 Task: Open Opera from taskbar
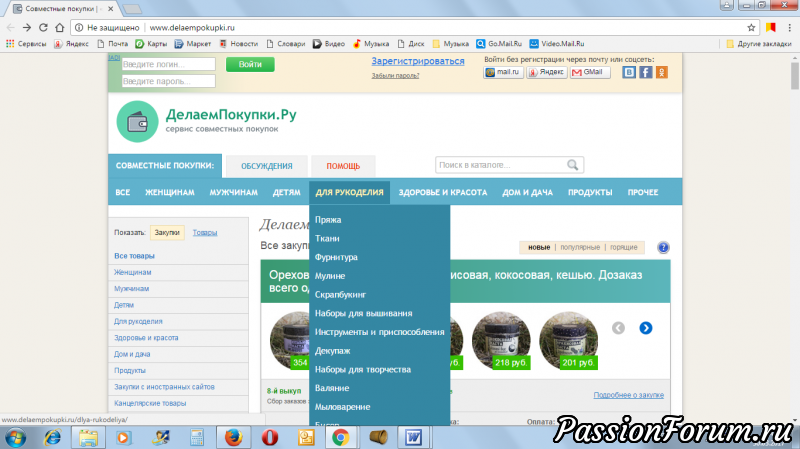(x=270, y=437)
